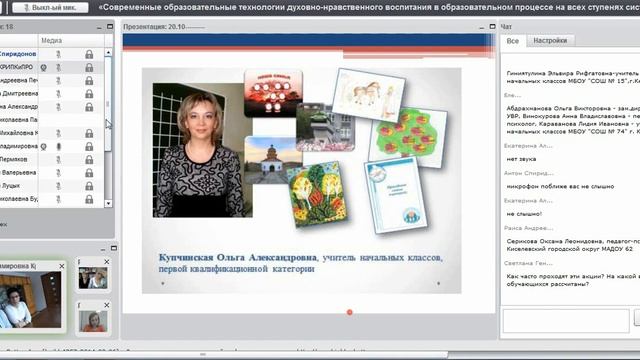Click the red slide position indicator dot
This screenshot has width=640, height=360.
349,312
